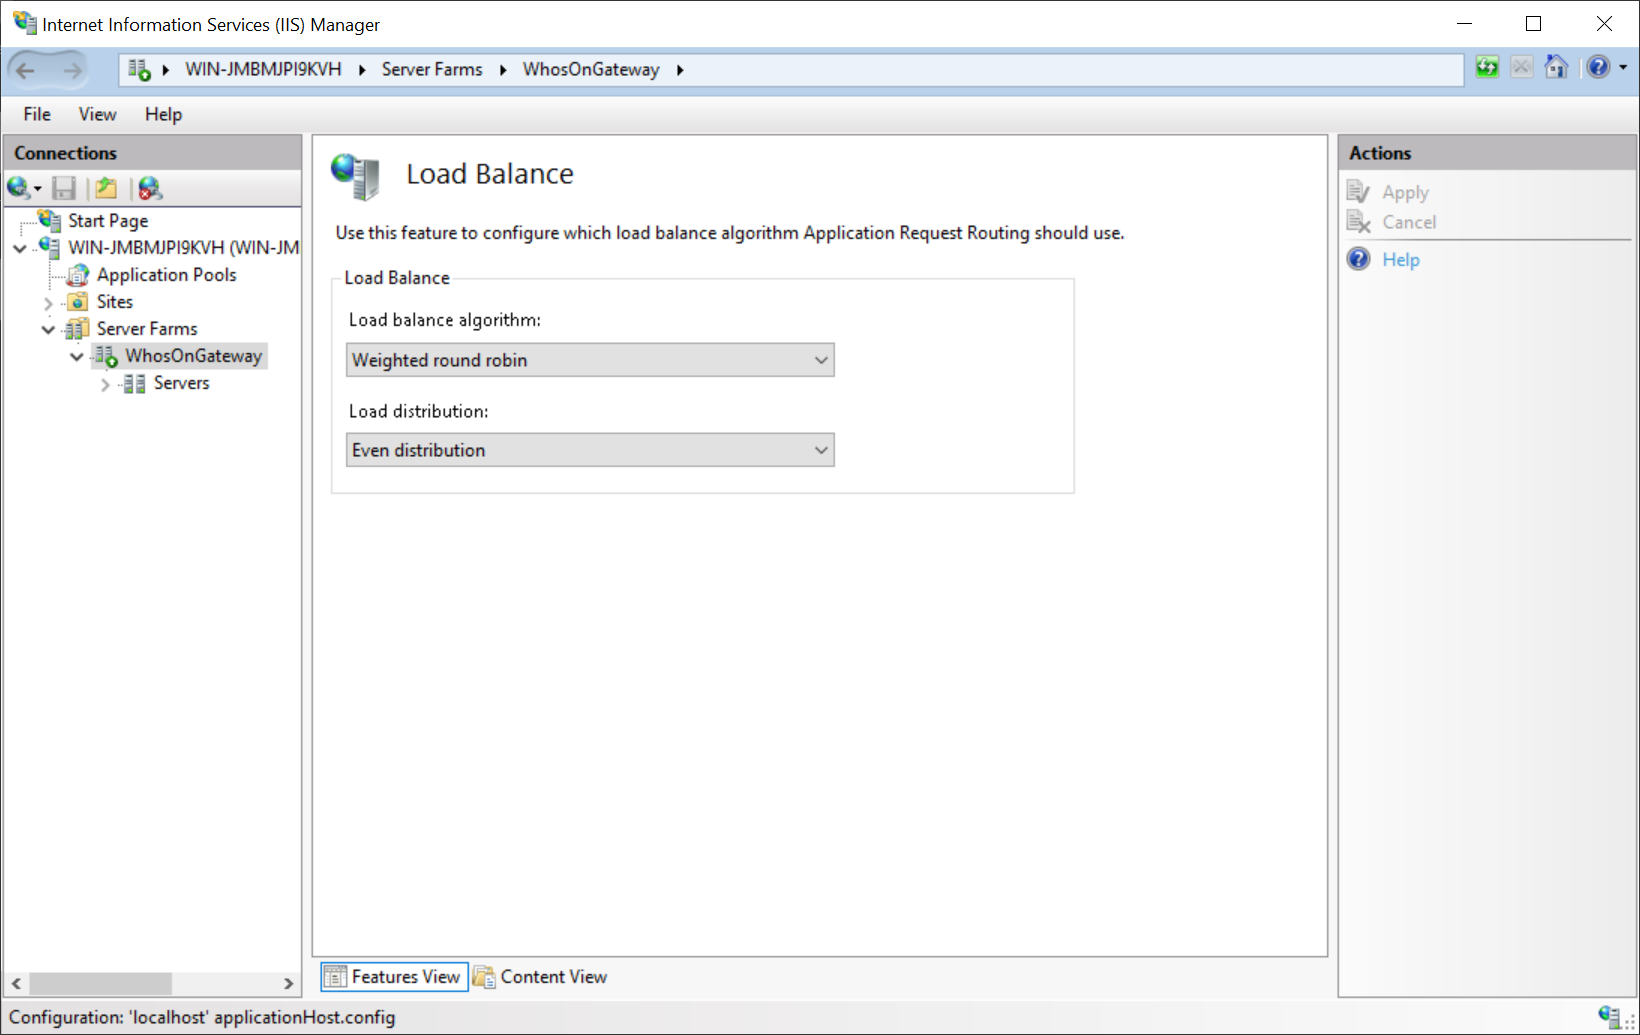
Task: Select Start Page in Connections tree
Action: 108,220
